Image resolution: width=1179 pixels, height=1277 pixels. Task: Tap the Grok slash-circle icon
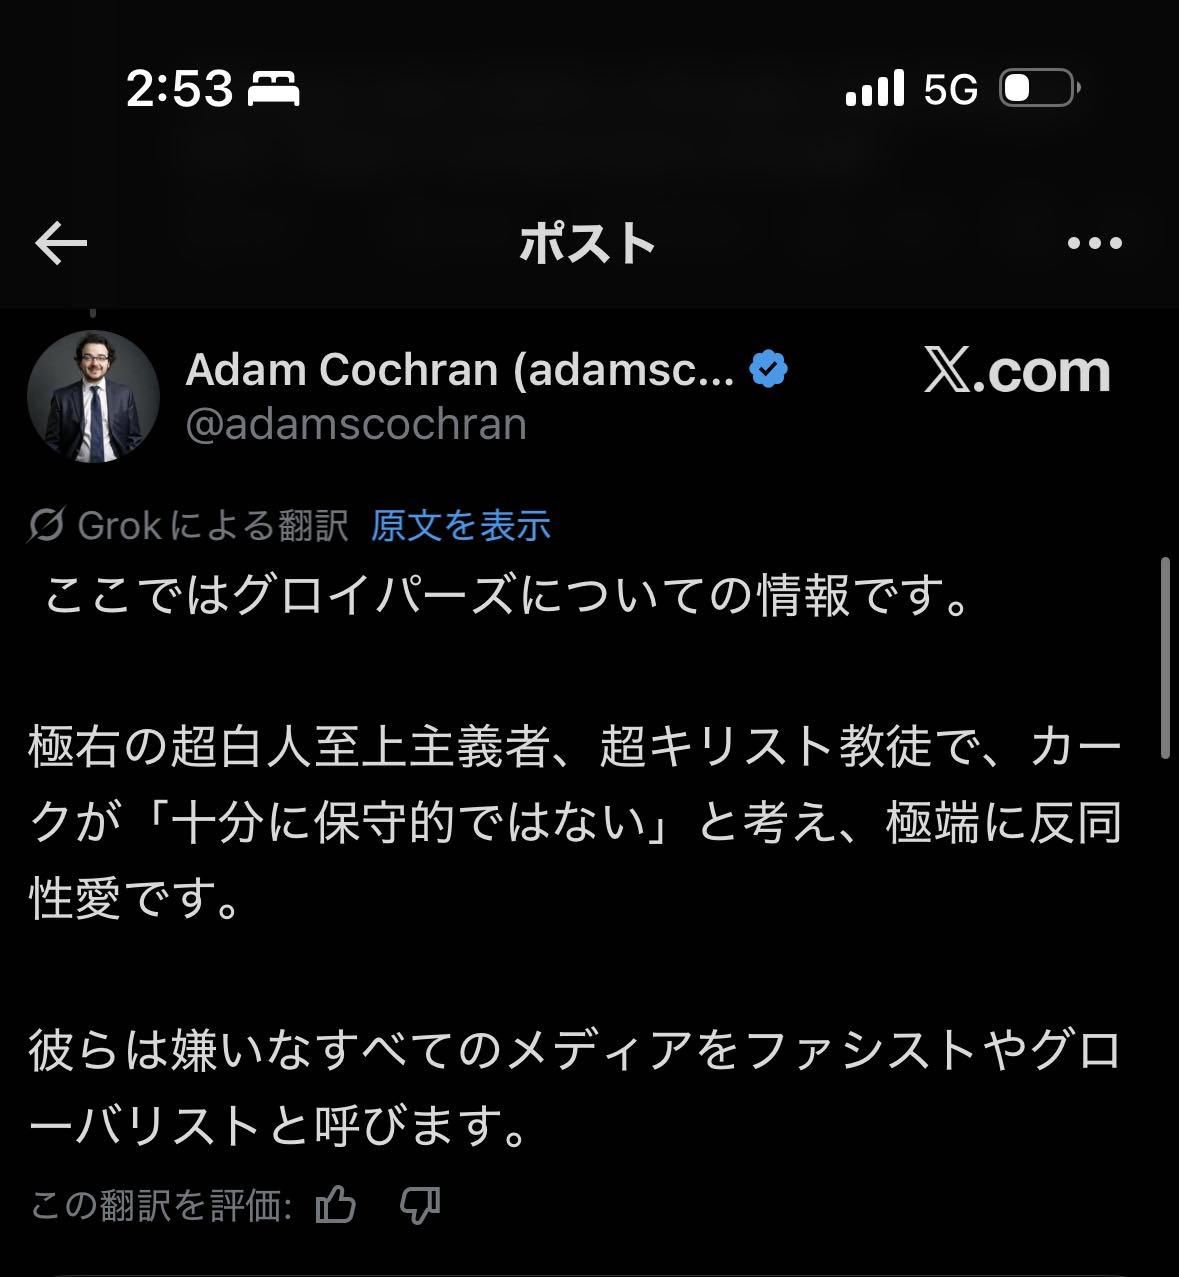click(46, 525)
